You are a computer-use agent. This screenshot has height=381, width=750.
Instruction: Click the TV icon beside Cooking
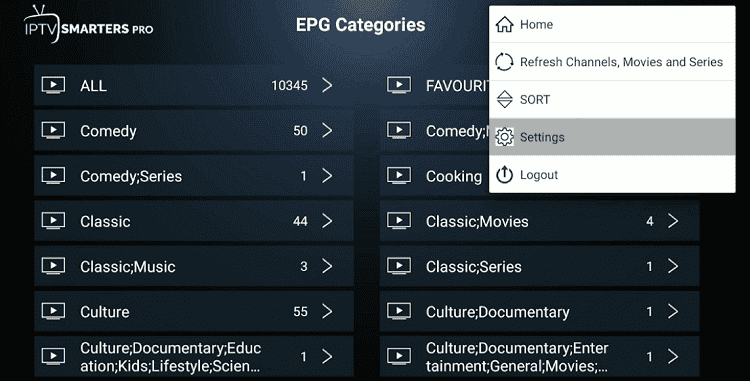pos(399,176)
